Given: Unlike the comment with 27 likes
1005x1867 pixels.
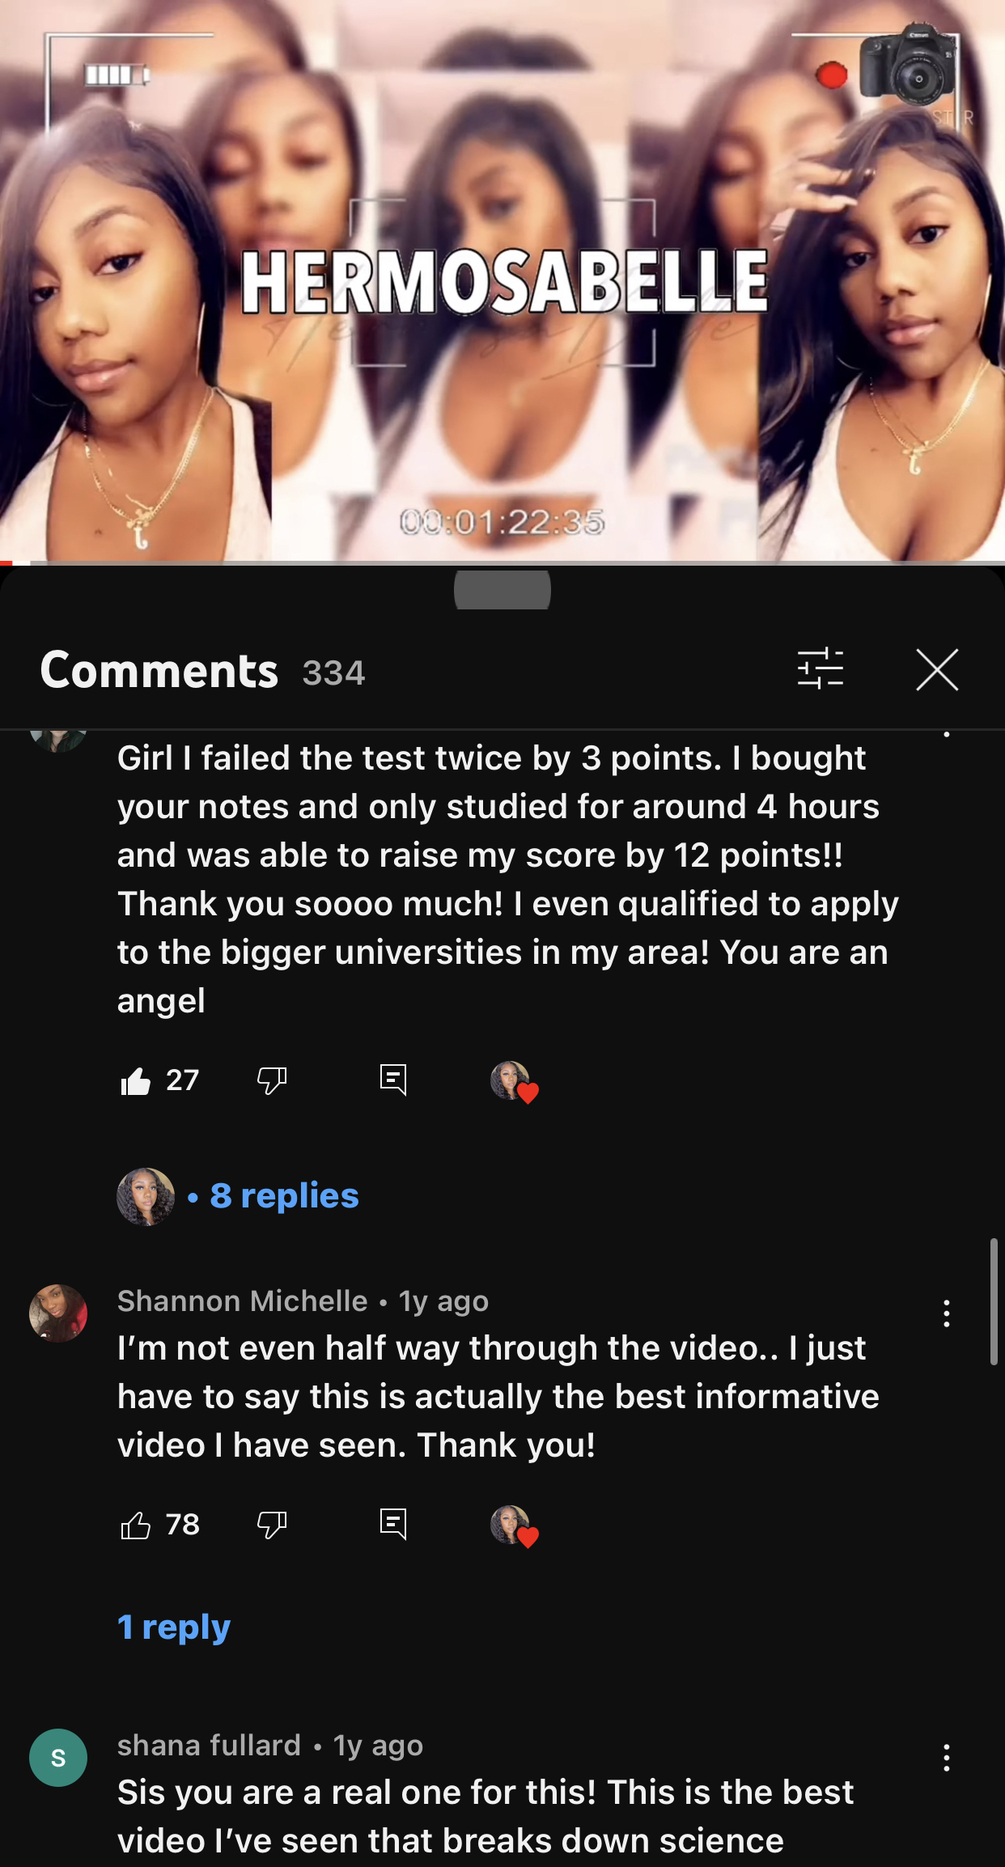Looking at the screenshot, I should coord(135,1080).
